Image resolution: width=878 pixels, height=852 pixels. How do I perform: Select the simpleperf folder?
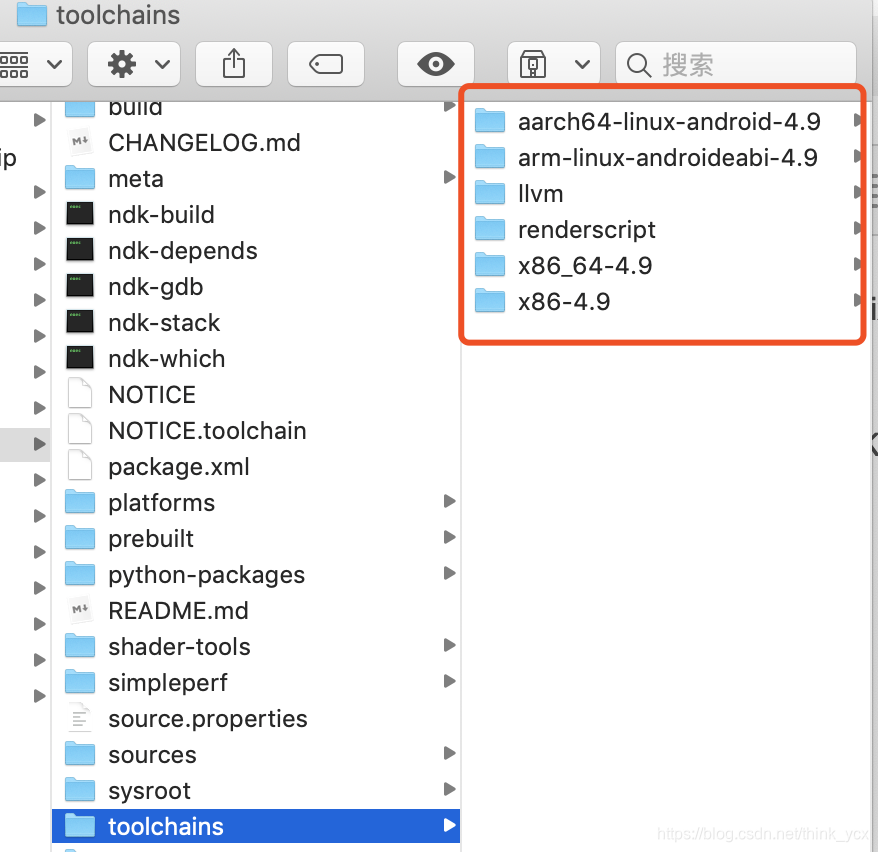click(256, 682)
